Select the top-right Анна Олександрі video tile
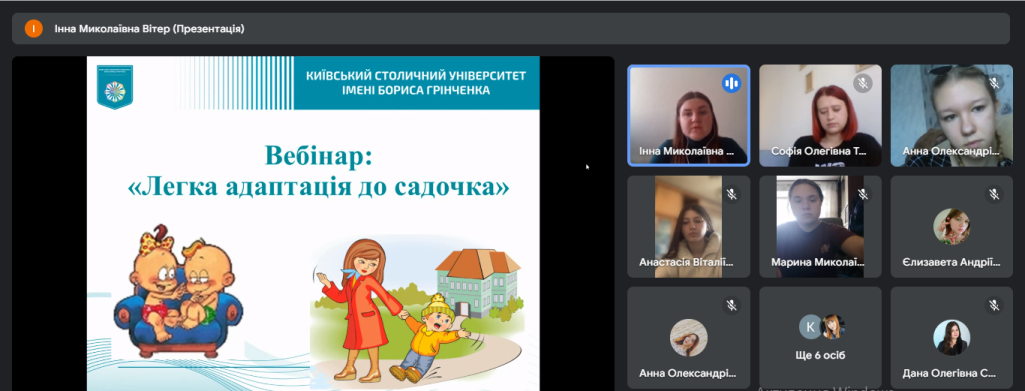 pyautogui.click(x=952, y=116)
